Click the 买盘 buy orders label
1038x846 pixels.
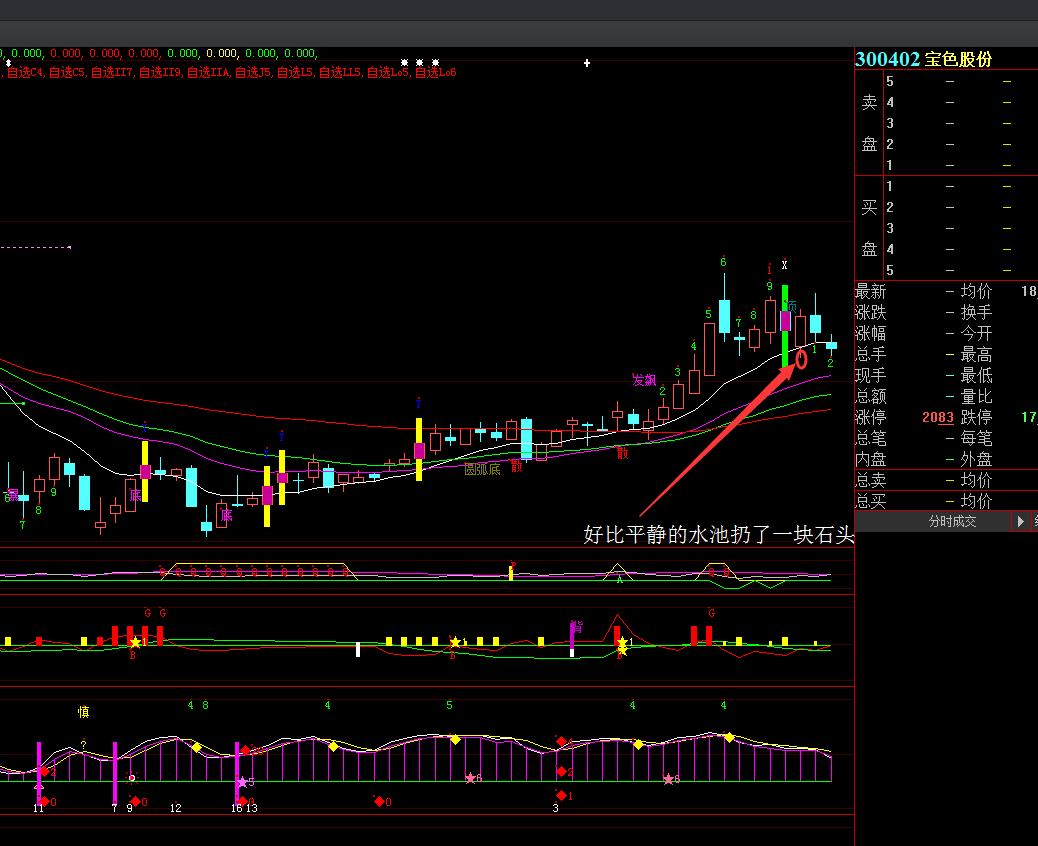click(869, 228)
